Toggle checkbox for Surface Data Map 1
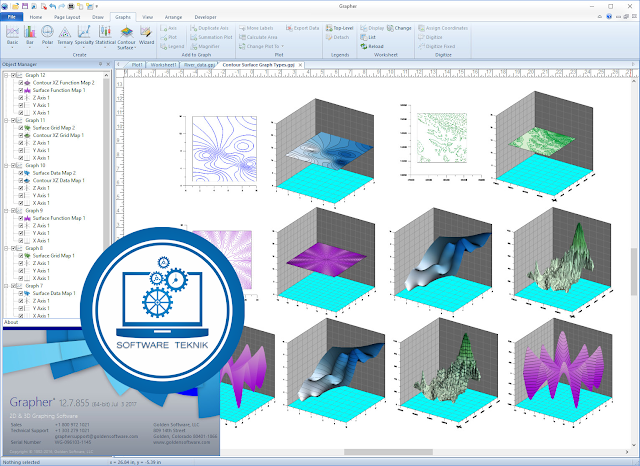 20,293
